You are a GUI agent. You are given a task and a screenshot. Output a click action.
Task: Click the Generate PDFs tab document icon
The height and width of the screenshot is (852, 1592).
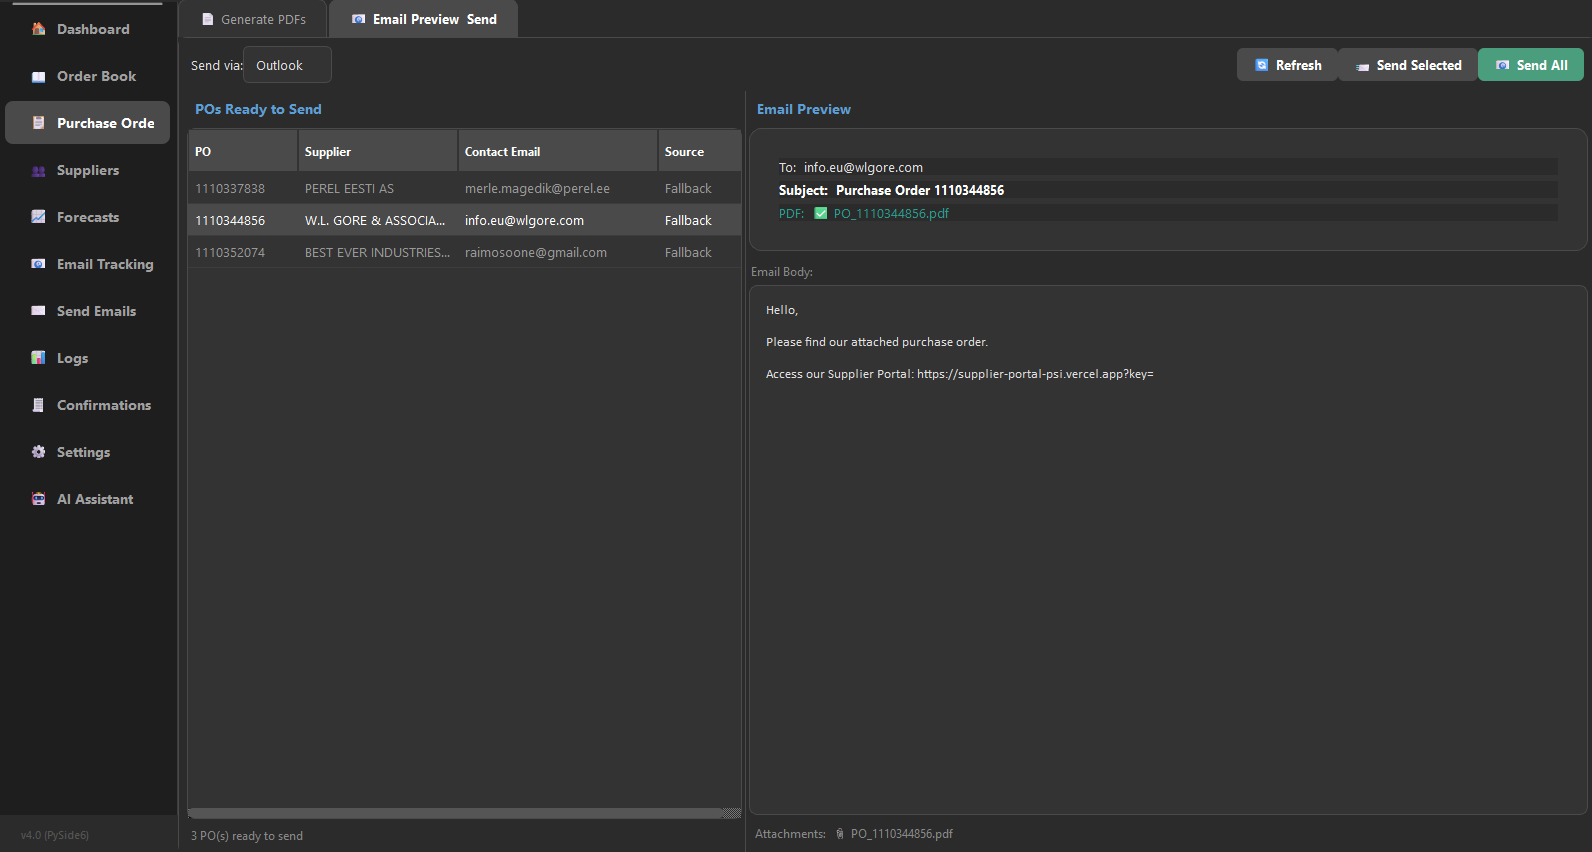click(208, 19)
